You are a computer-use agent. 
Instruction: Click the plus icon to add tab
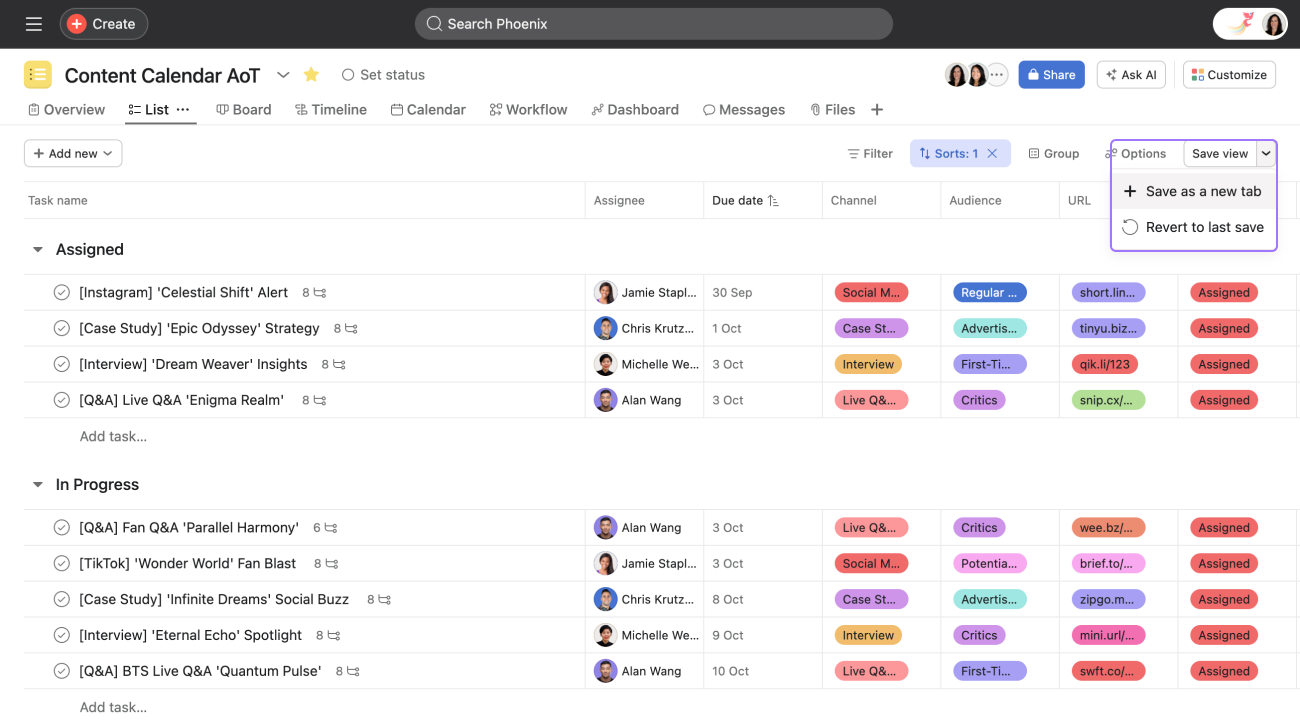click(x=877, y=110)
